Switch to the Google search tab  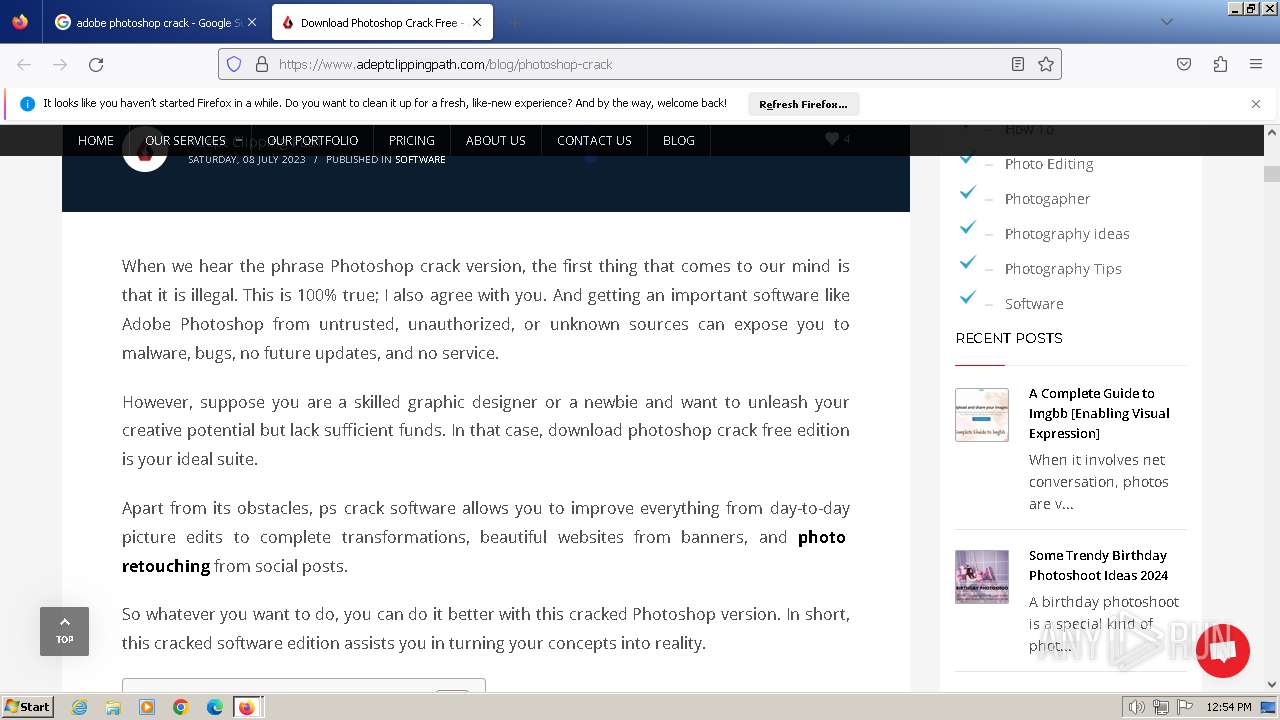point(156,22)
